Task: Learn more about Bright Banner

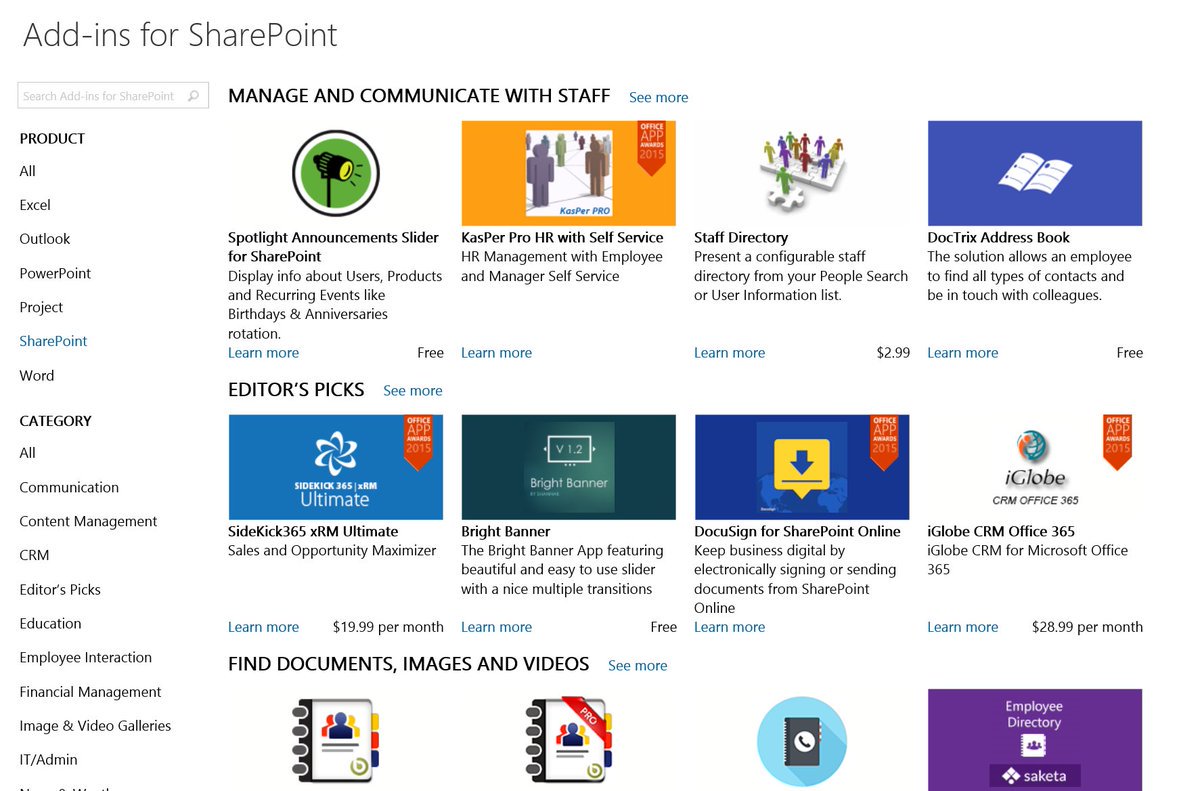Action: tap(496, 627)
